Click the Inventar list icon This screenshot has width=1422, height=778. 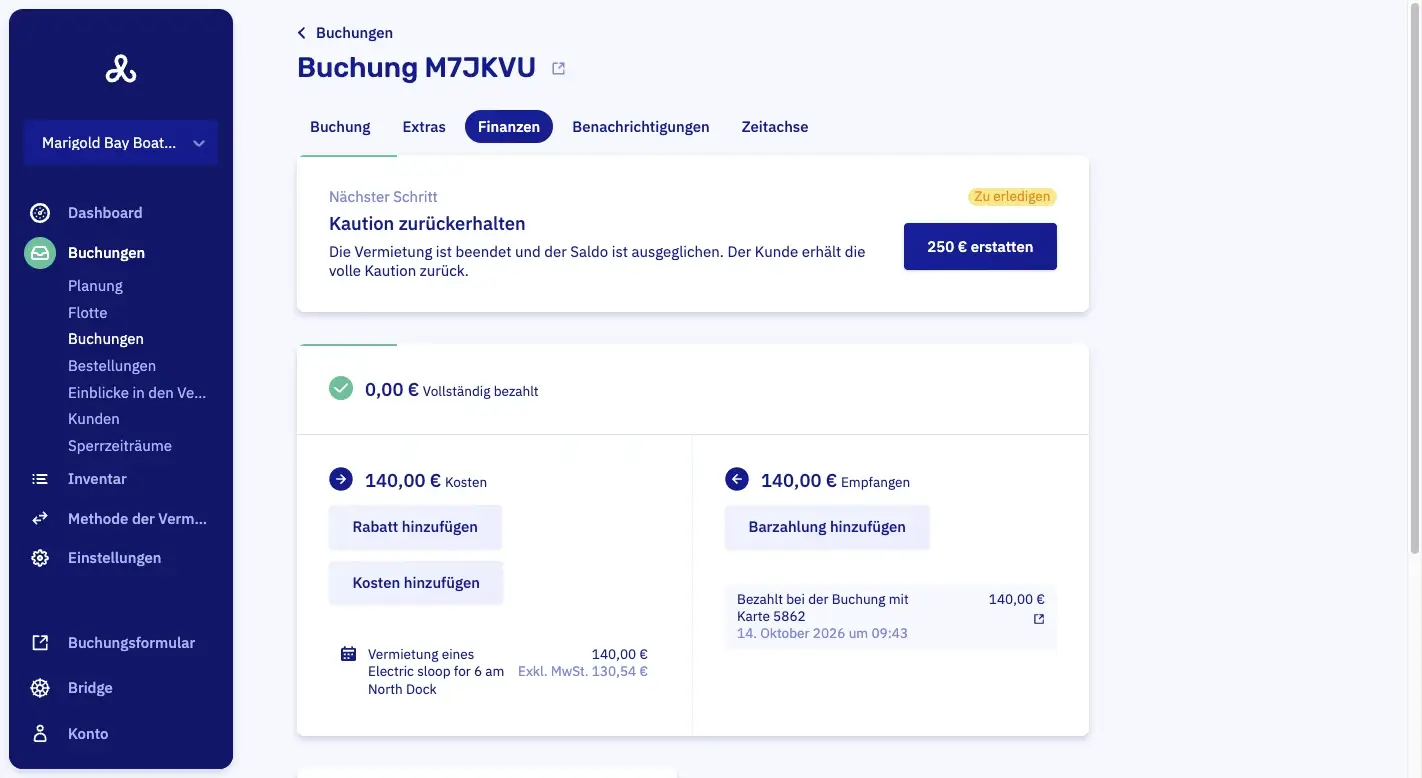(x=40, y=479)
